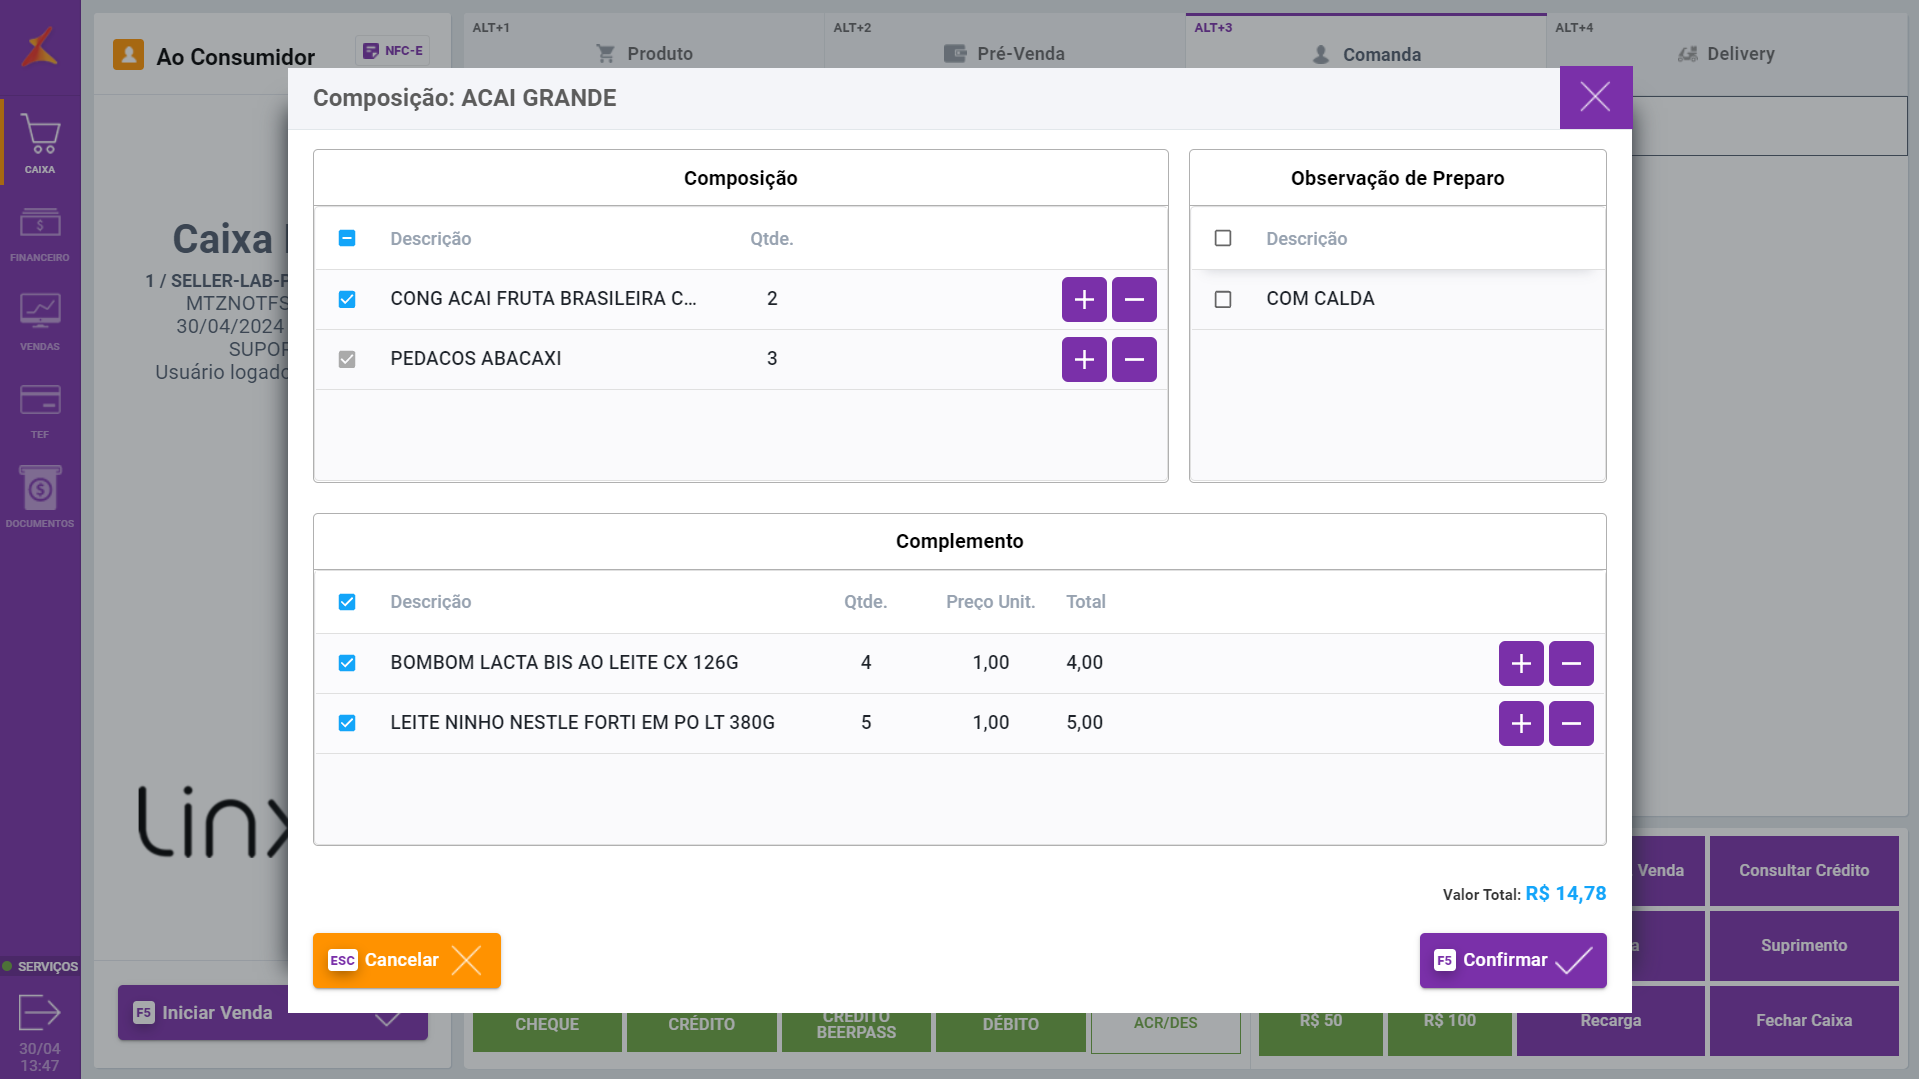Add one more BOMBOM LACTA BIS
This screenshot has height=1079, width=1919.
click(x=1521, y=664)
